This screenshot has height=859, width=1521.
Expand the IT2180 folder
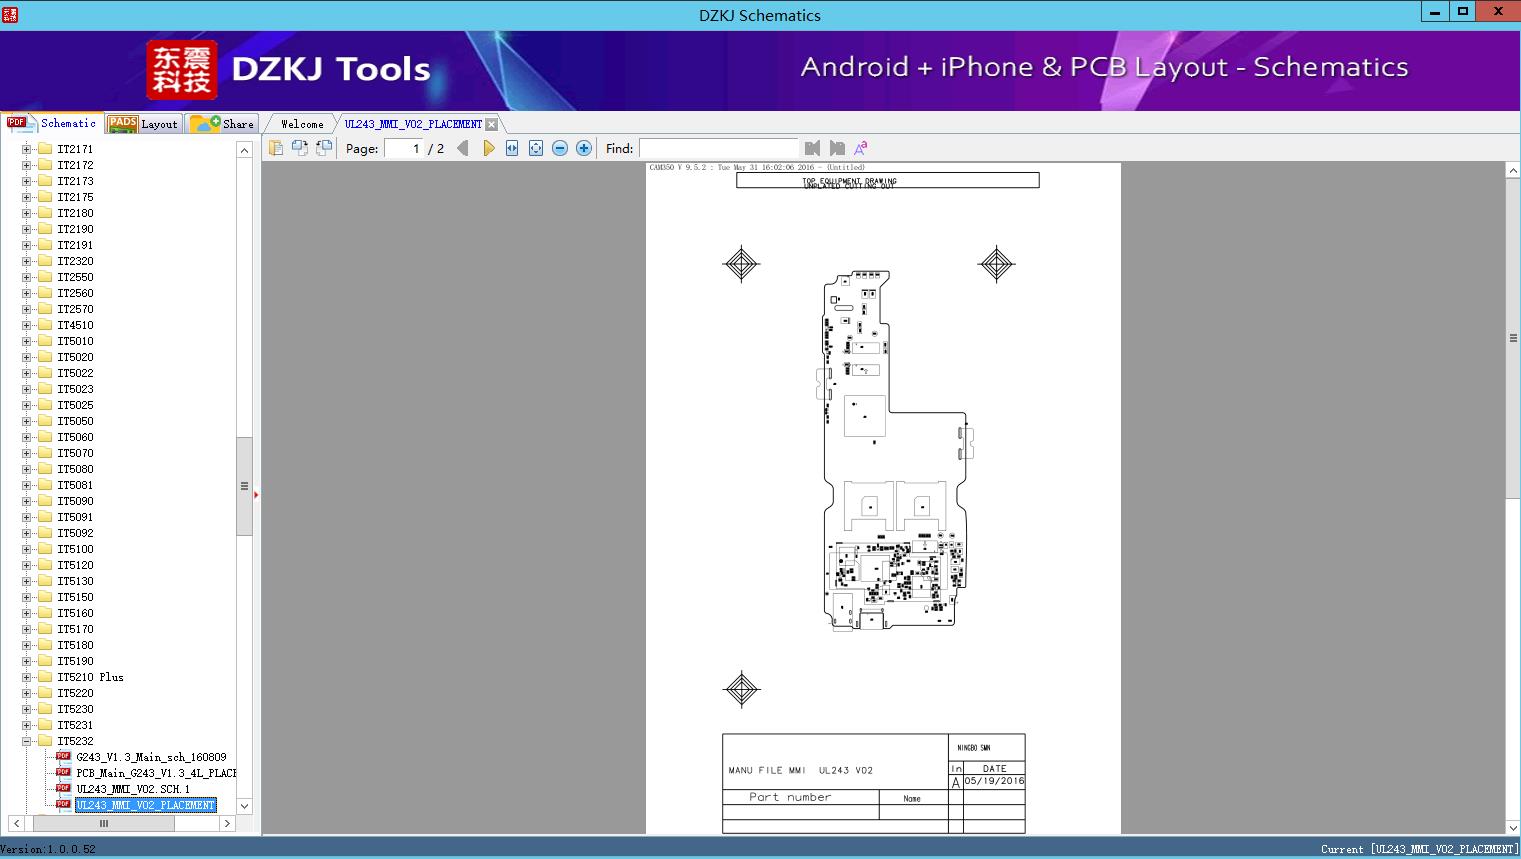pos(27,213)
